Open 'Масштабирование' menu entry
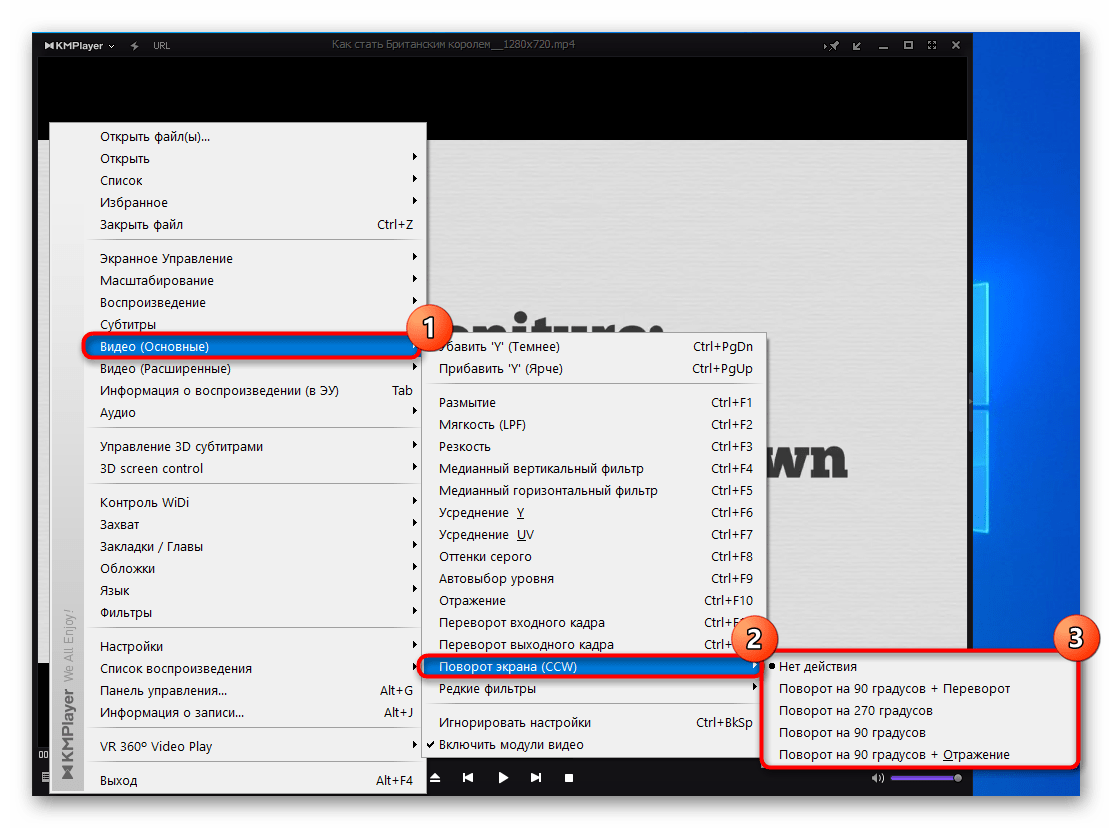Screen dimensions: 1112x828 click(253, 280)
